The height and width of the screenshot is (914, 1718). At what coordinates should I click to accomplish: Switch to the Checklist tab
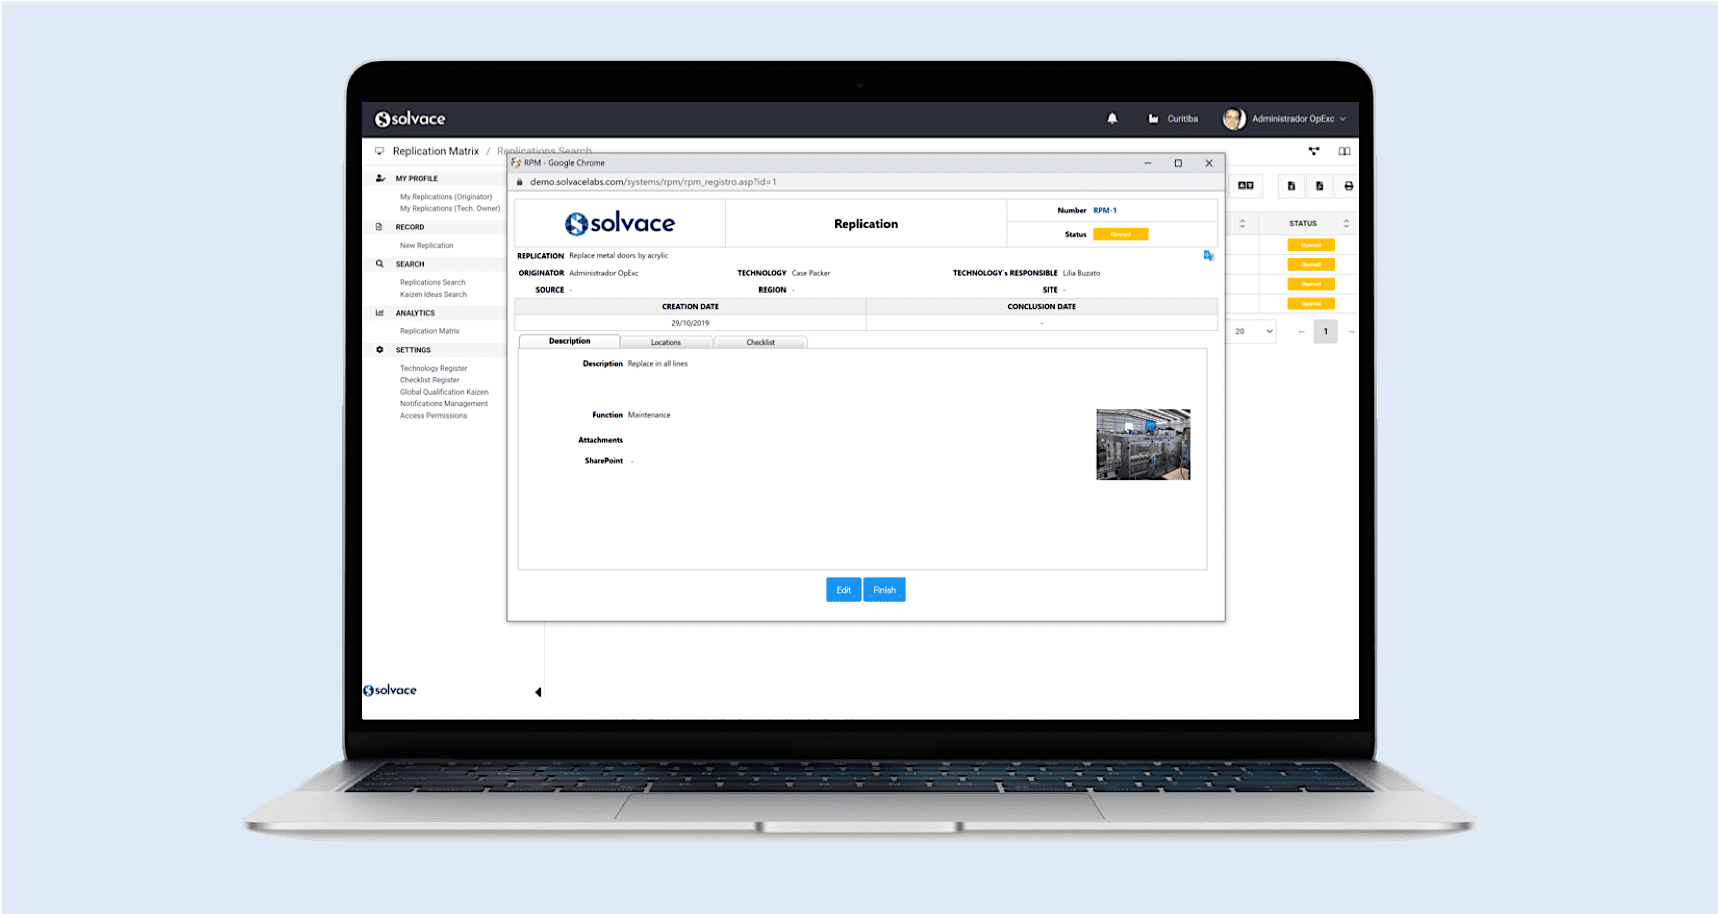760,342
